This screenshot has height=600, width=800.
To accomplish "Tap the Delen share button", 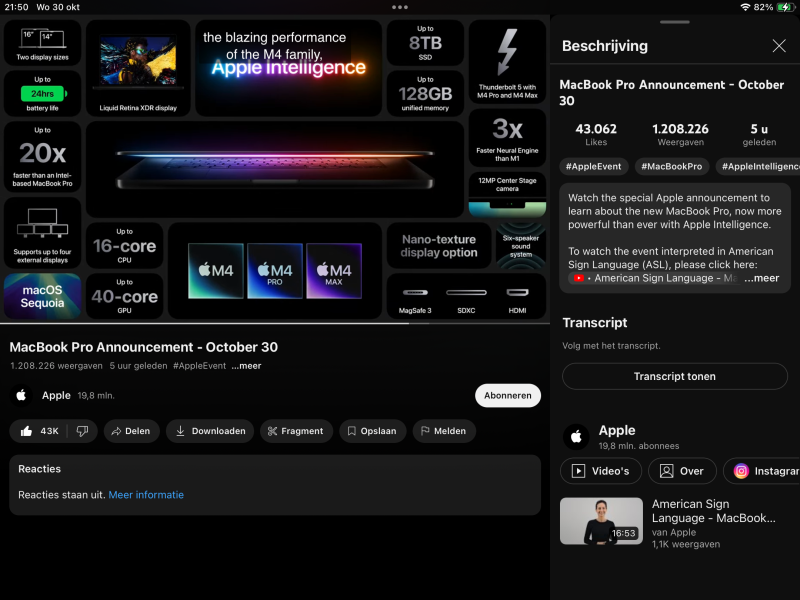I will pyautogui.click(x=130, y=431).
